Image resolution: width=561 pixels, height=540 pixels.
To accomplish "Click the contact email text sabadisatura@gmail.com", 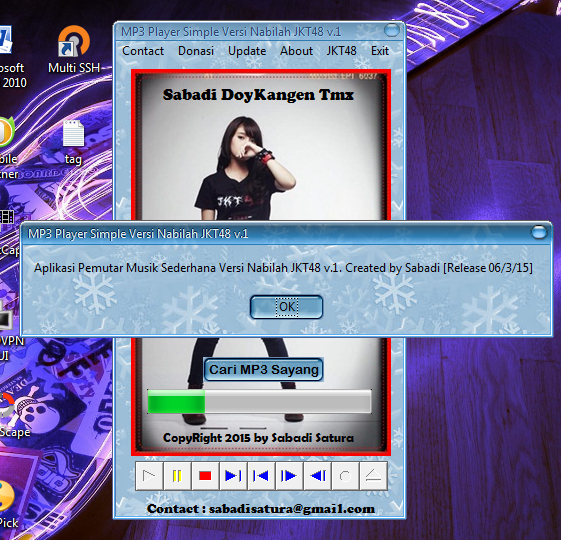I will (292, 509).
